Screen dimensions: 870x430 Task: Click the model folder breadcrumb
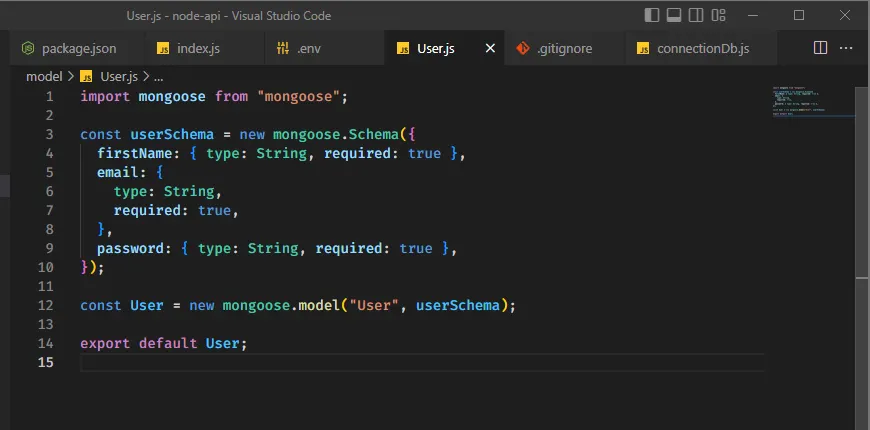tap(44, 77)
